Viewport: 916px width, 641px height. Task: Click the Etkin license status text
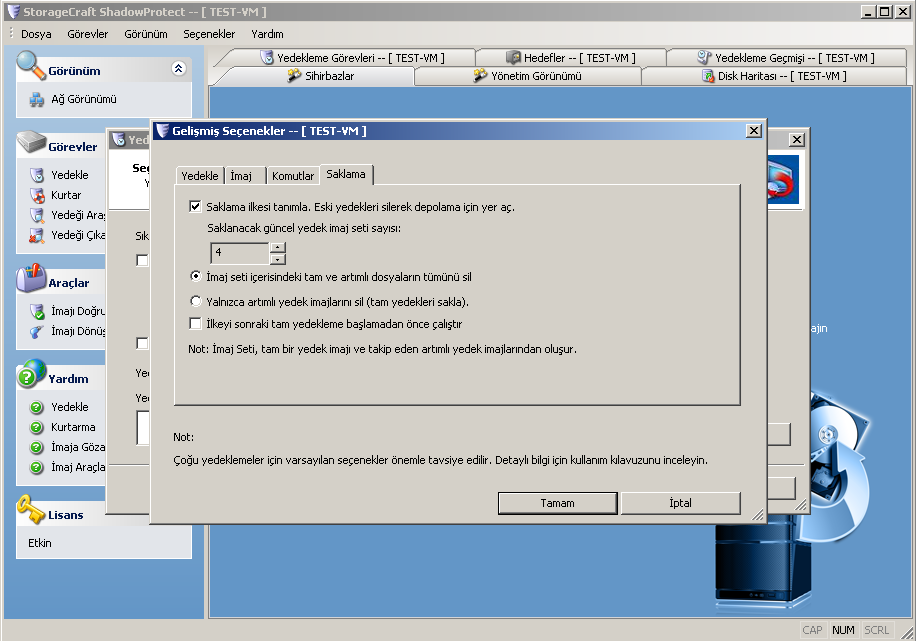[x=40, y=543]
